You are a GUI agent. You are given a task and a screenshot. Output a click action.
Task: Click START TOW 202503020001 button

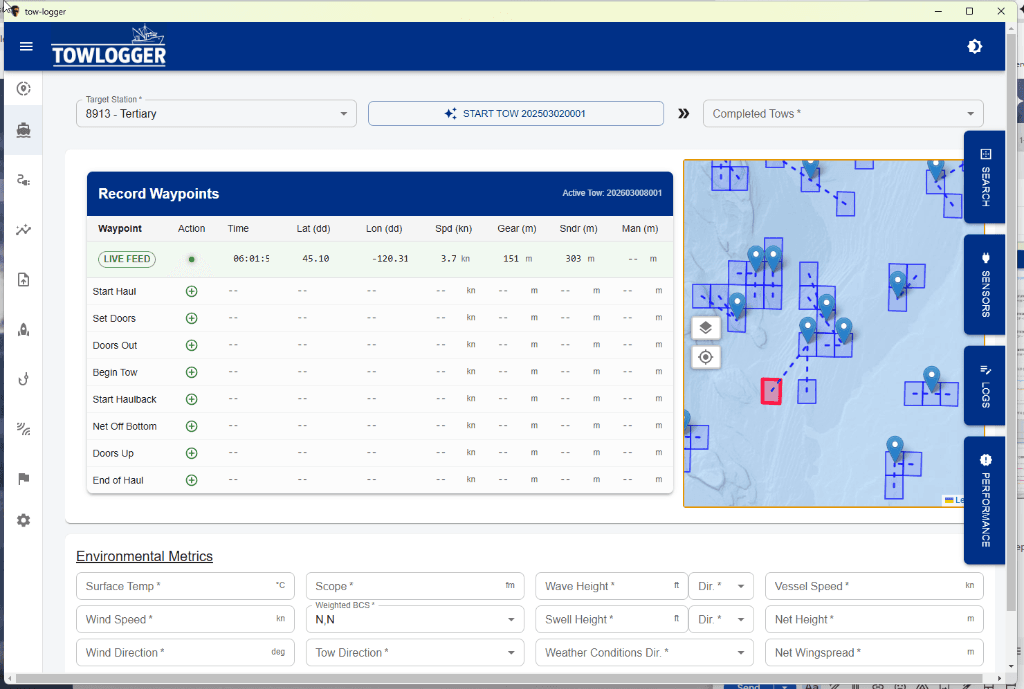pos(516,114)
